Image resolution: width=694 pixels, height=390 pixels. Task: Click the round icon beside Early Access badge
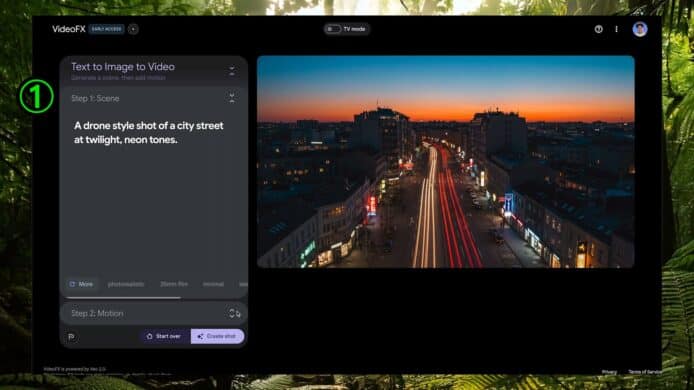[133, 29]
